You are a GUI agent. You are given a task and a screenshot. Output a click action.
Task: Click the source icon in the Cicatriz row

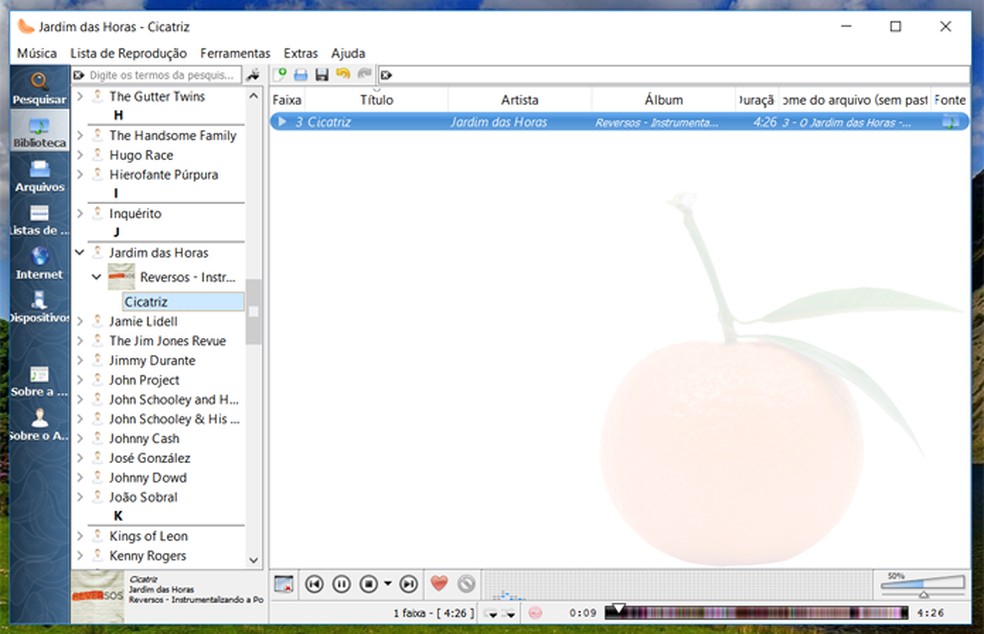coord(950,122)
